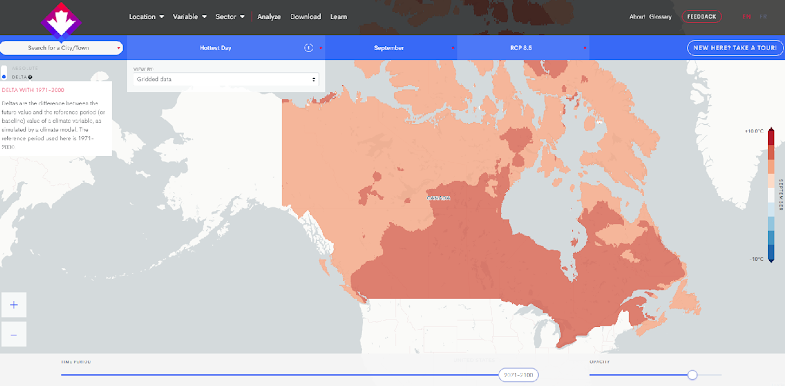Click the Delta help question-mark icon
The width and height of the screenshot is (785, 386).
click(x=30, y=77)
